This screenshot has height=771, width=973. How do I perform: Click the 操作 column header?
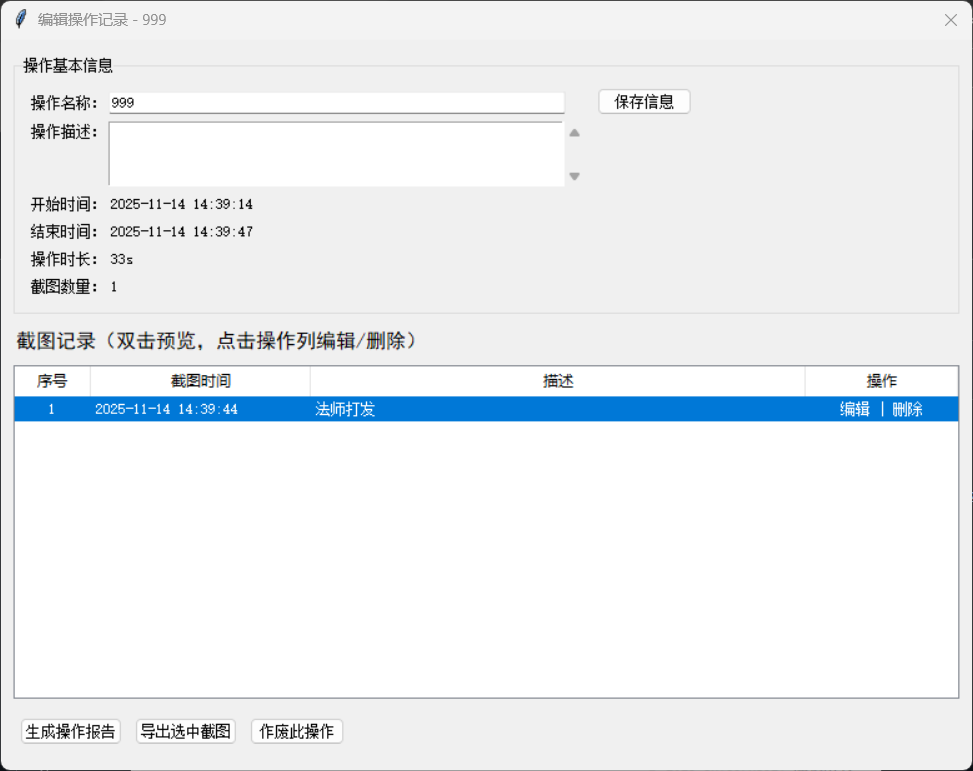pos(881,381)
